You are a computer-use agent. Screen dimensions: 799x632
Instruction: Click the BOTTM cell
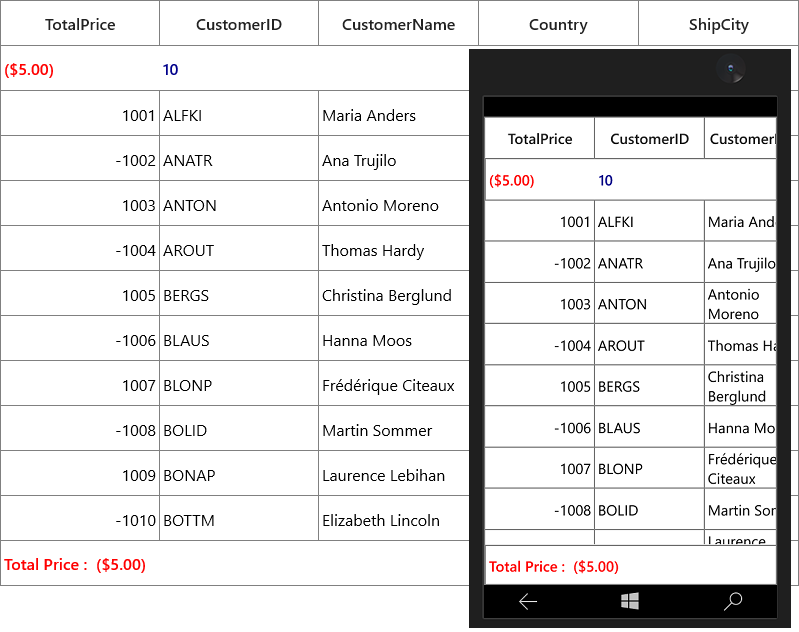[x=239, y=518]
